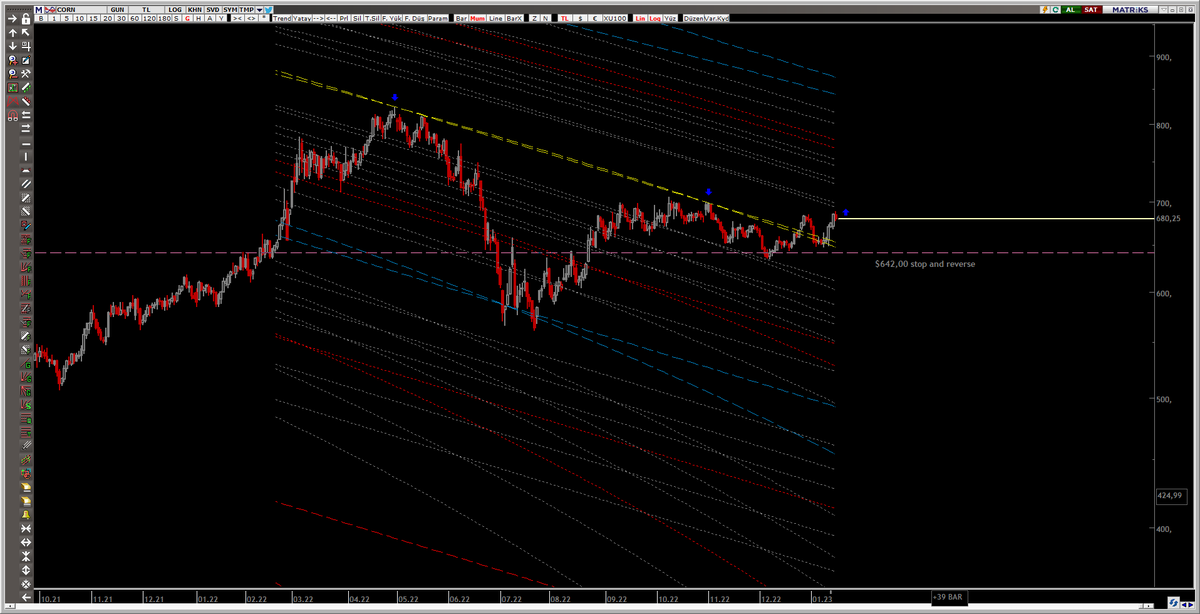Click the Prl parallel button
This screenshot has width=1200, height=614.
tap(343, 19)
